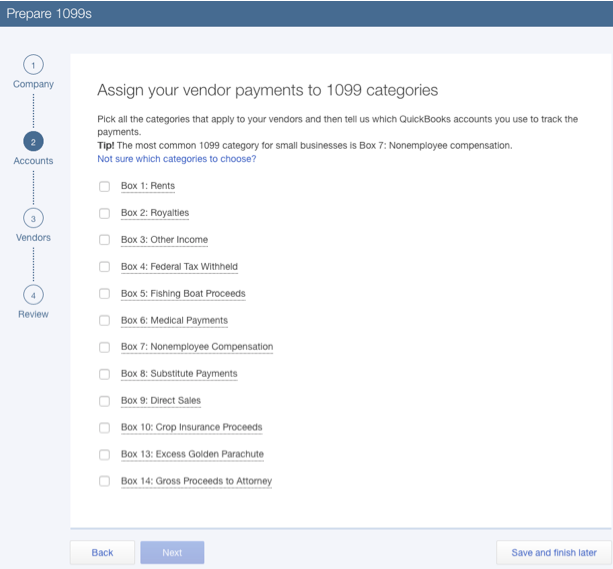This screenshot has height=569, width=613.
Task: Go to step 1 Company circle
Action: [33, 65]
